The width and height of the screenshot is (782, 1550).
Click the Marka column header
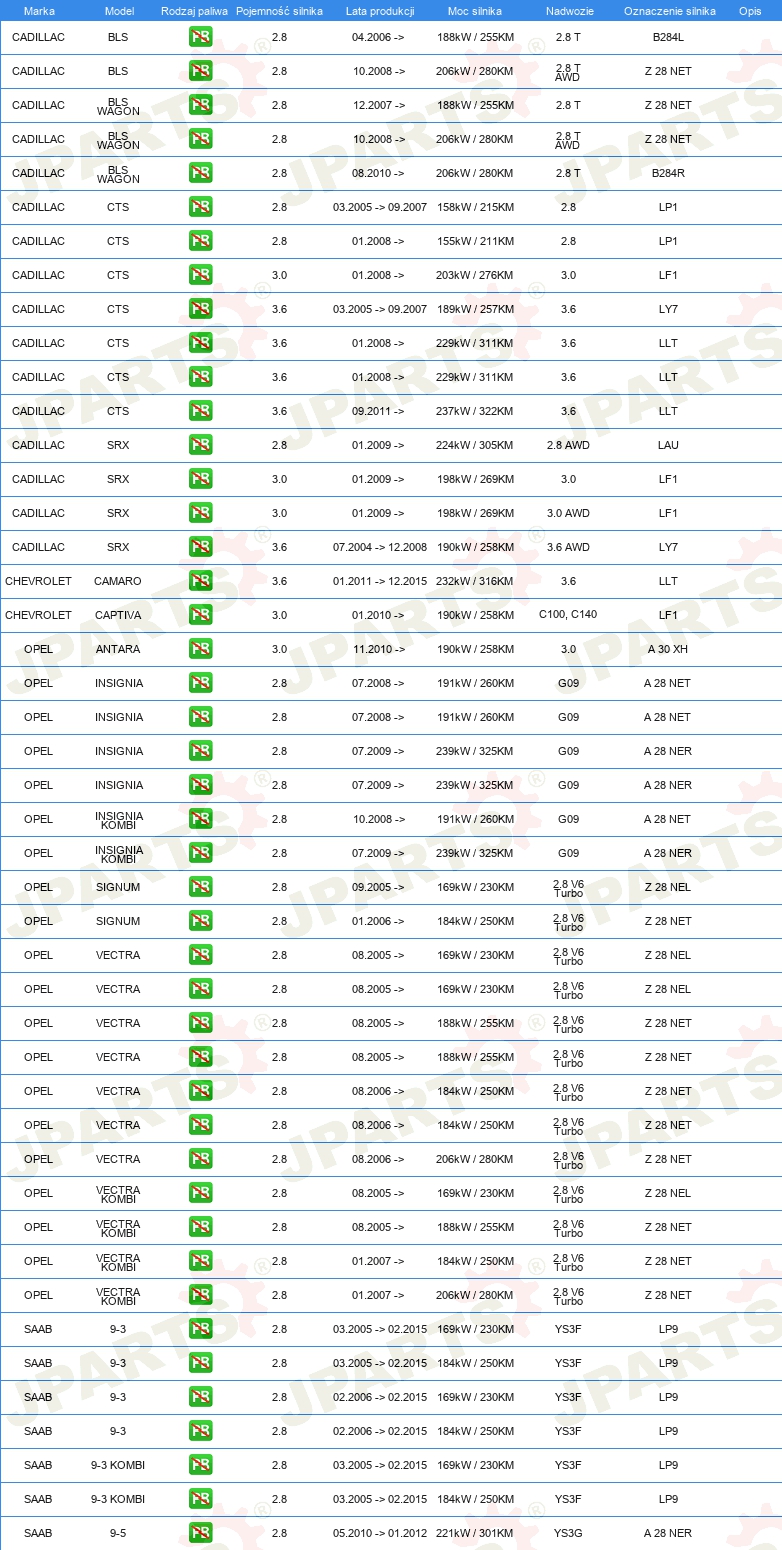(x=39, y=11)
